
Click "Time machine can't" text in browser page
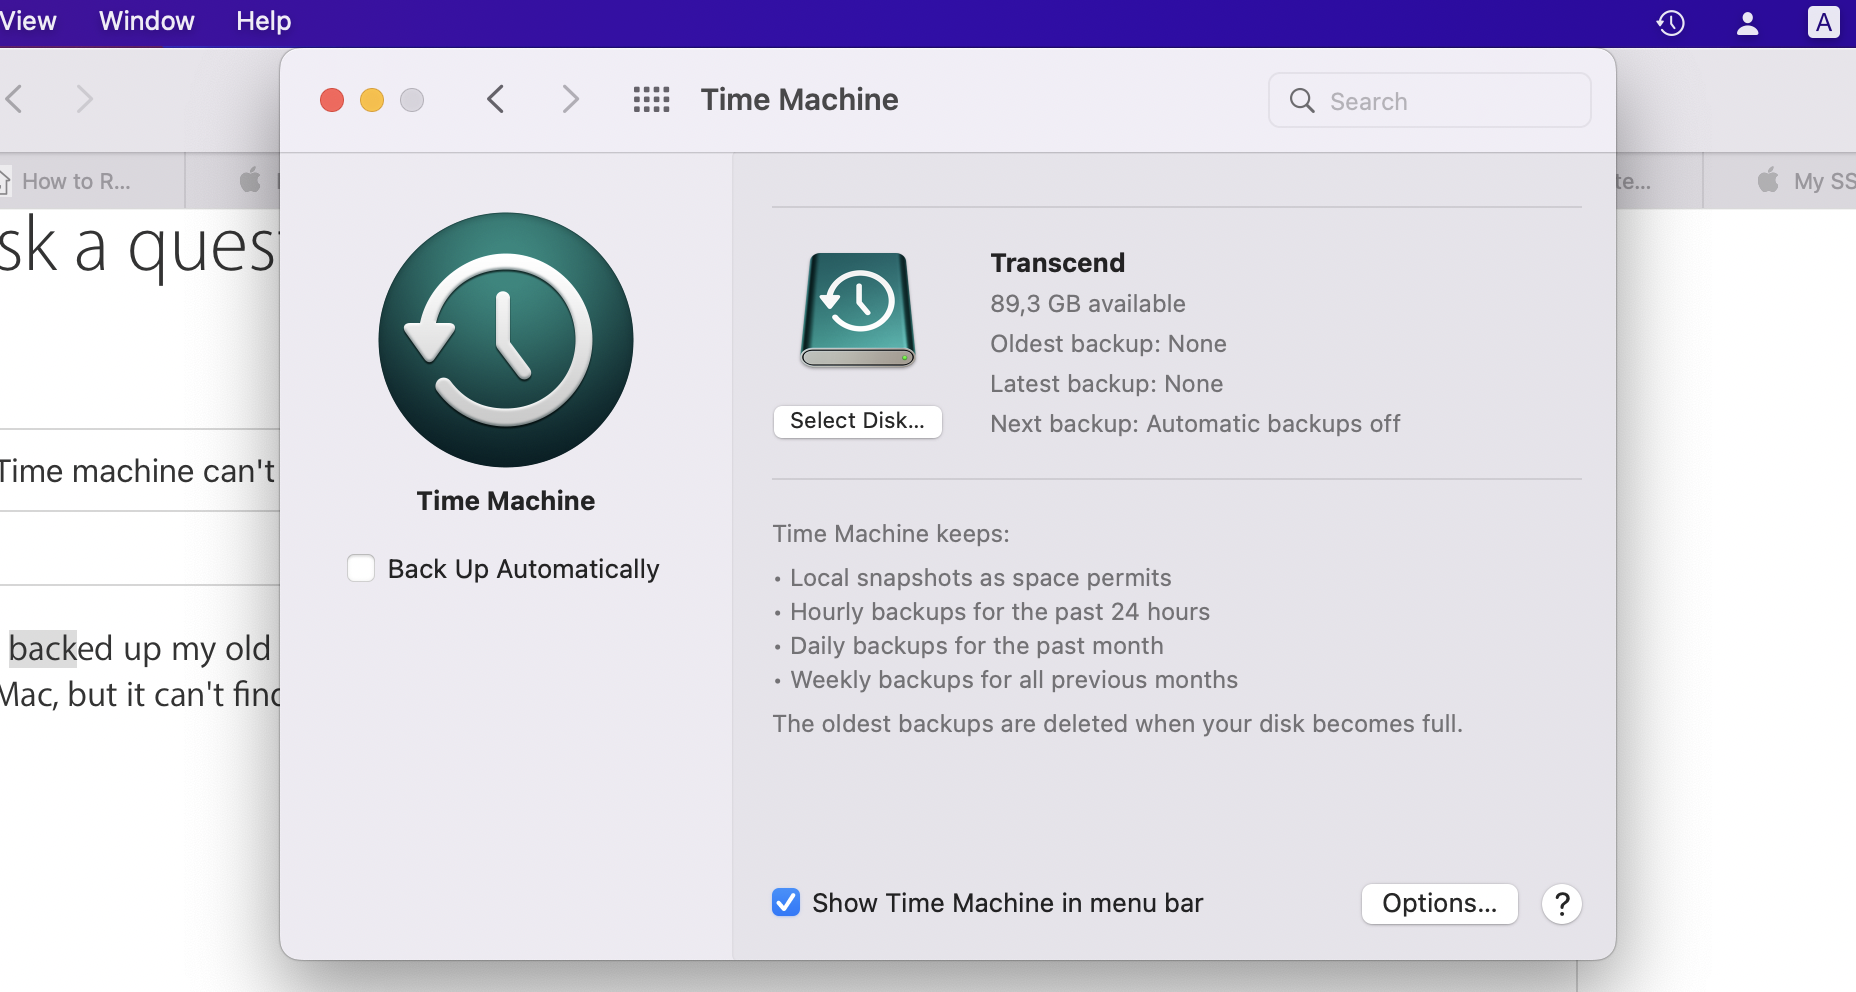click(x=137, y=471)
